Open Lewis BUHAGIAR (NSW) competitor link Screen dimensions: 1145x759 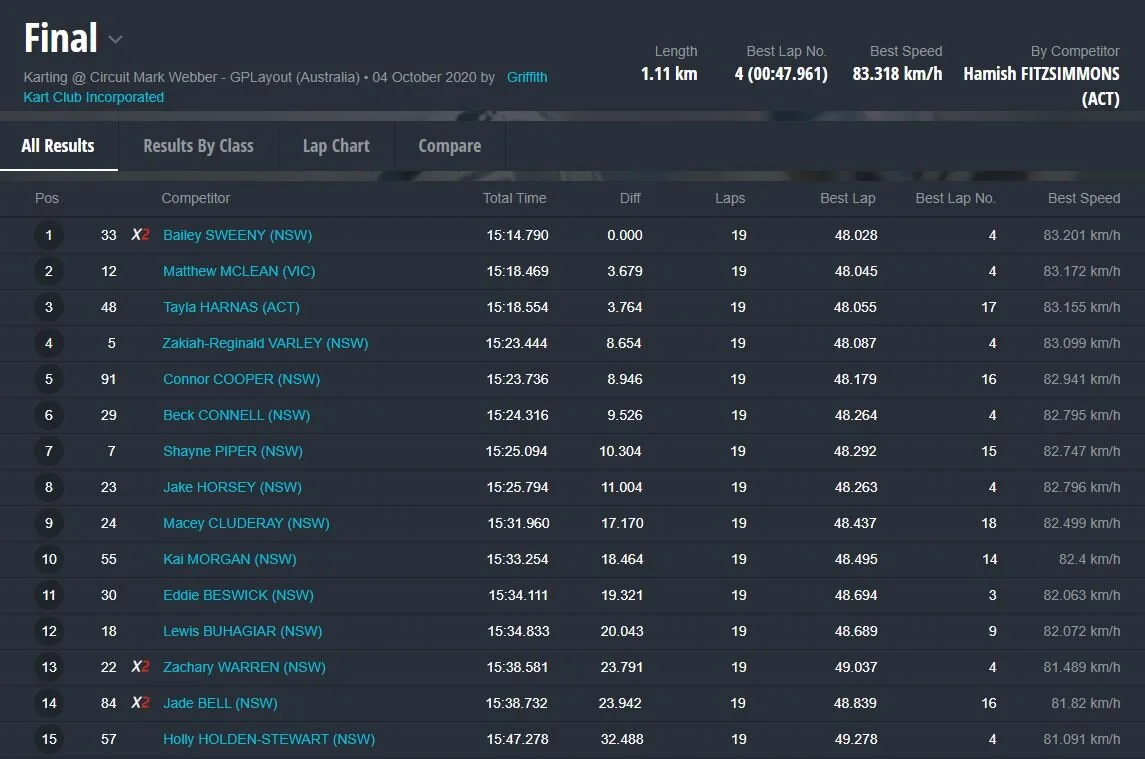click(x=242, y=631)
